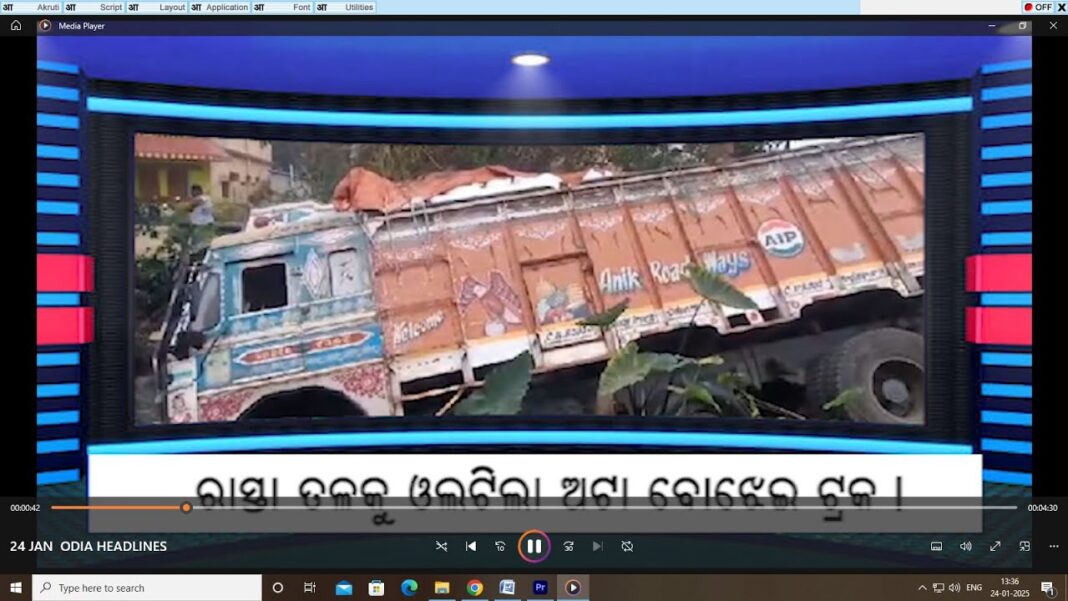Open the volume control

(x=965, y=546)
